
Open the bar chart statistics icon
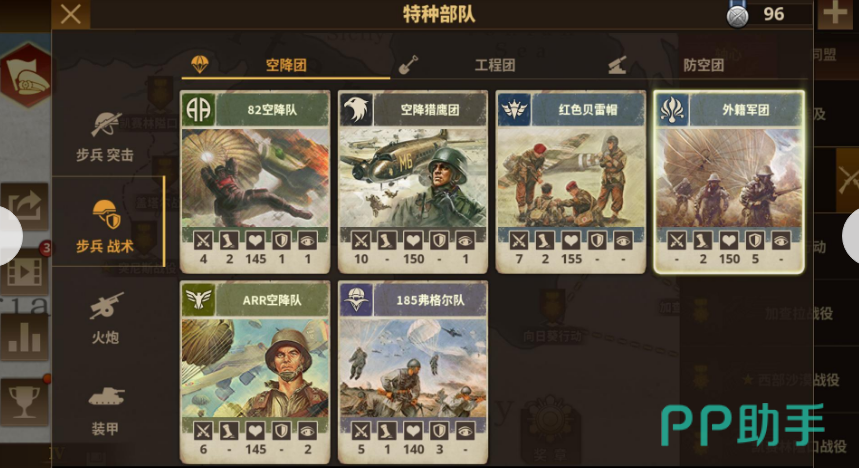tap(24, 336)
